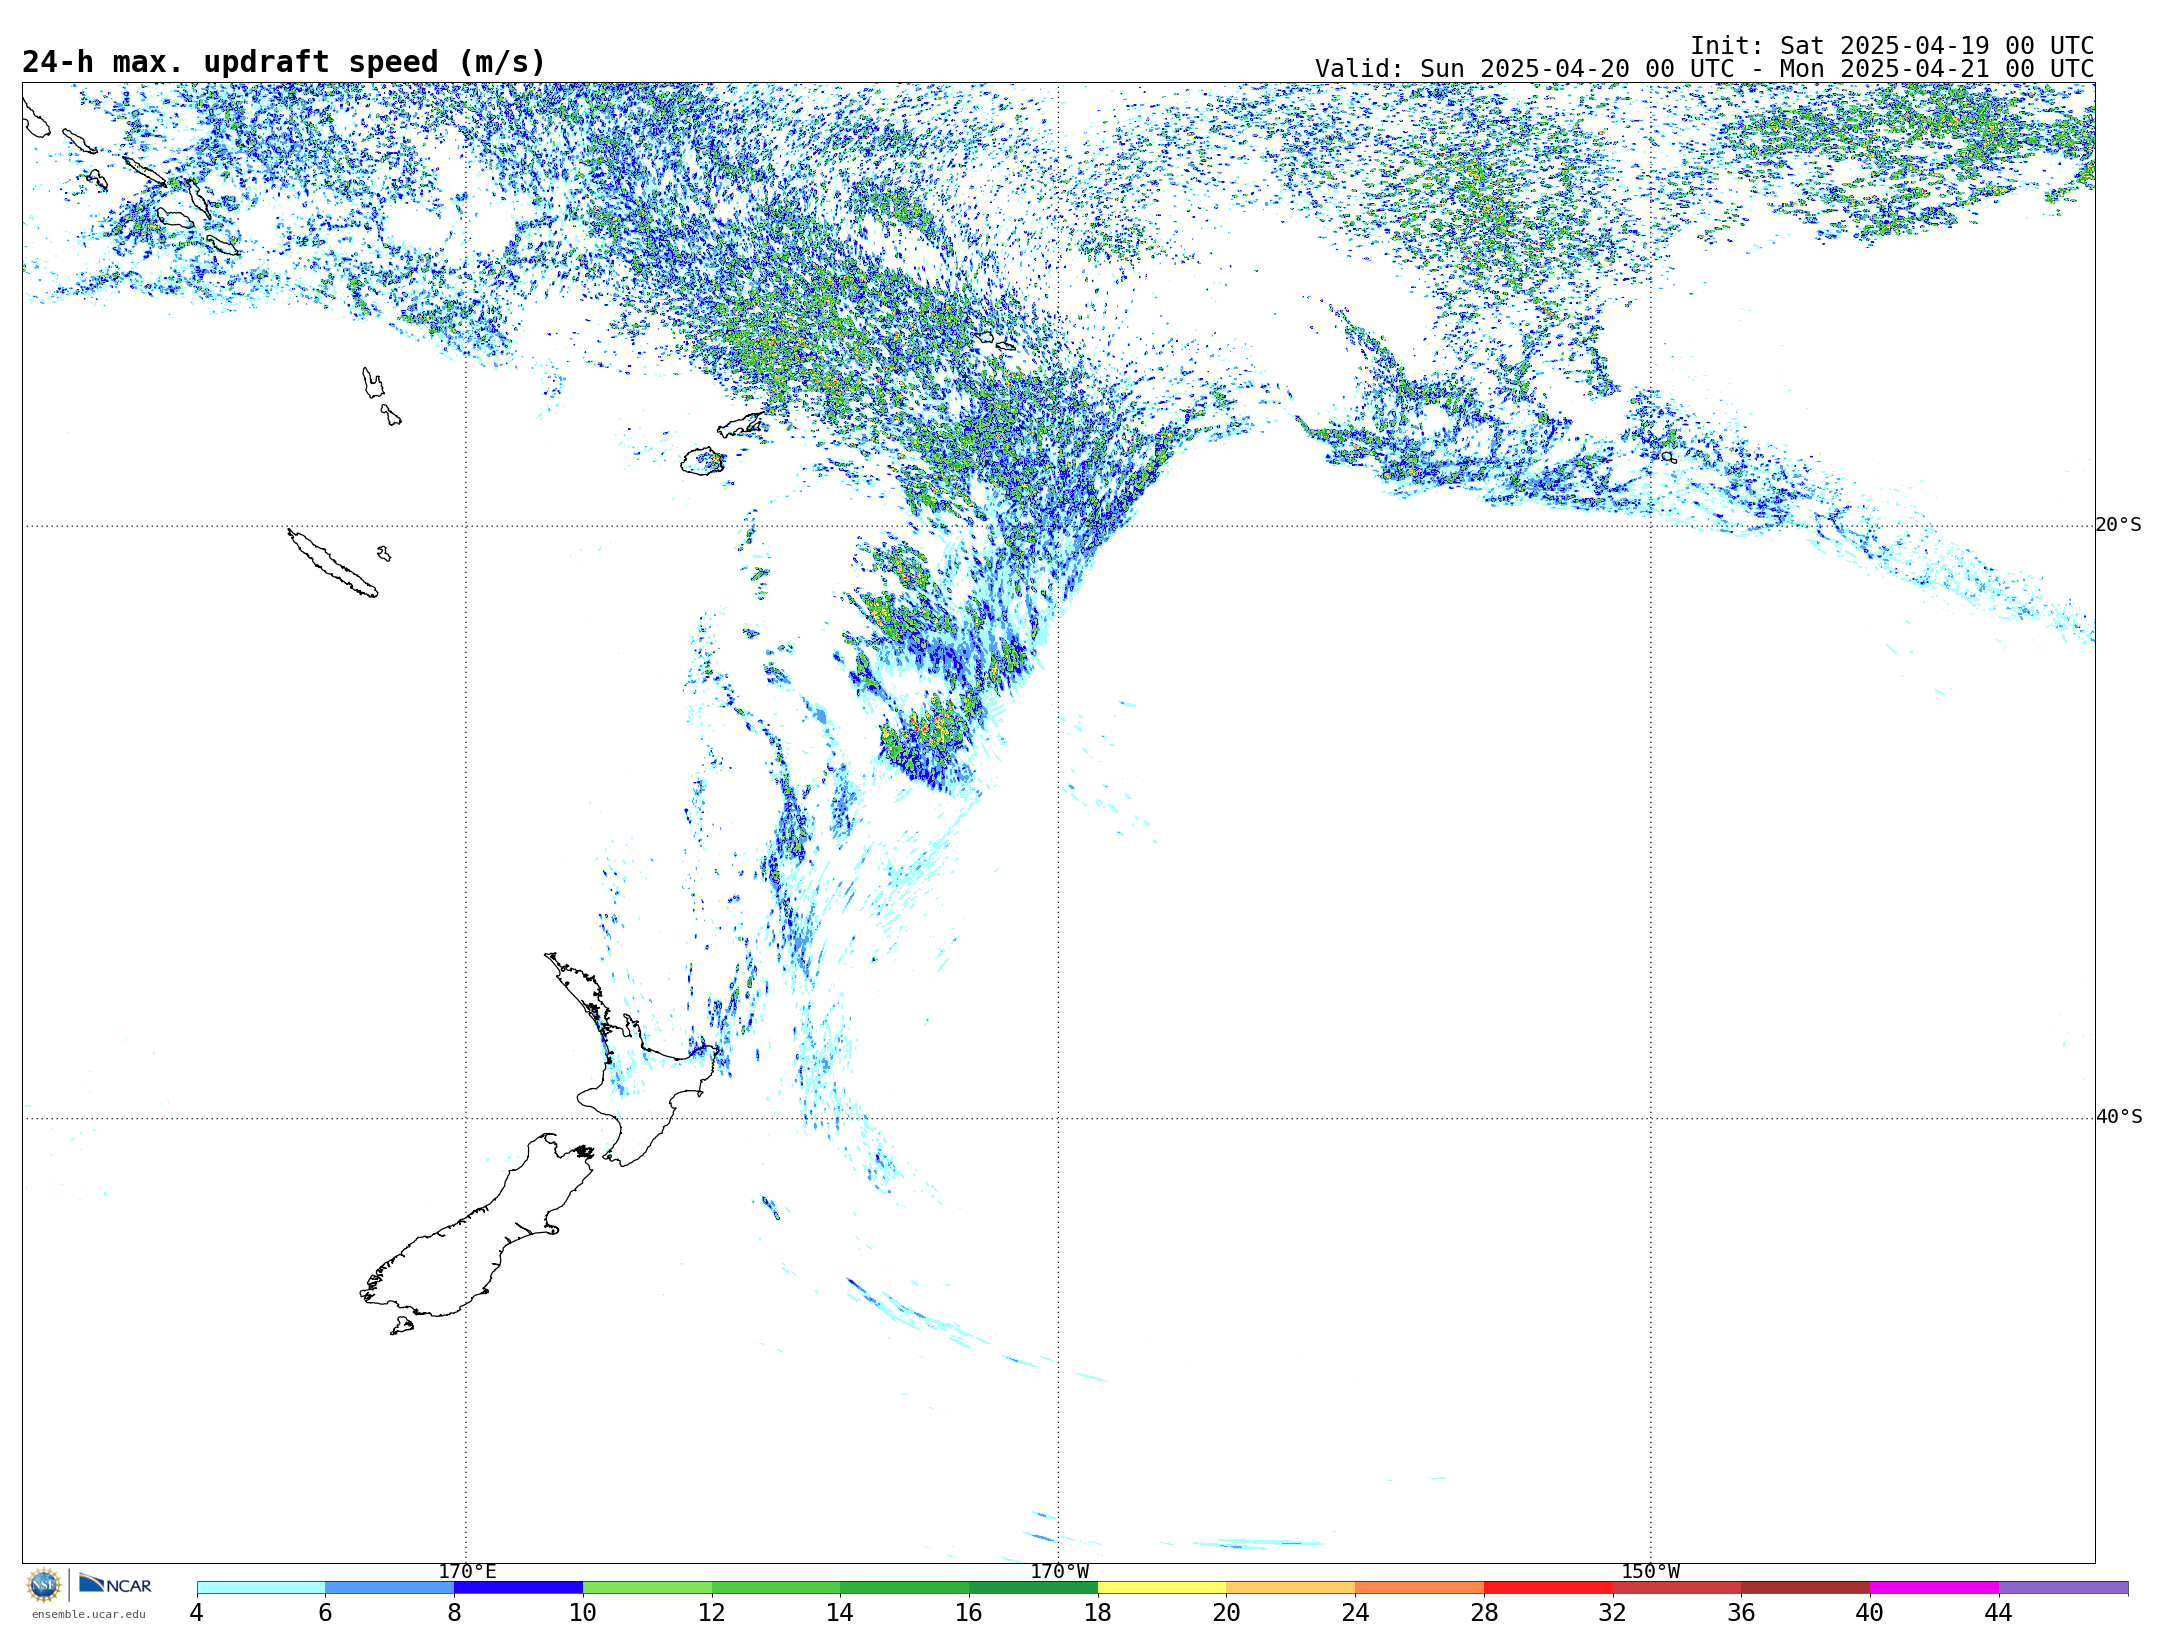Click the 40°S latitude label

point(2119,1117)
